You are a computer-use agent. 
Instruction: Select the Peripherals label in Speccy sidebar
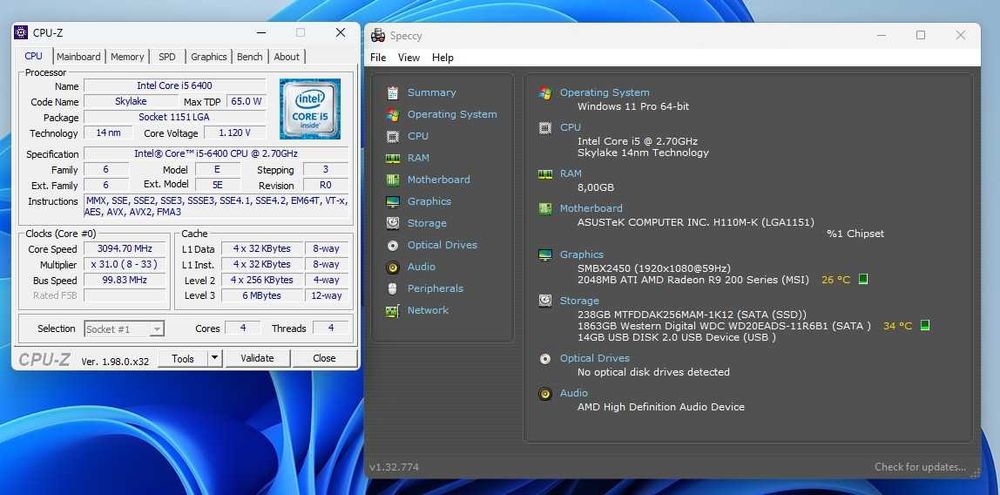436,288
